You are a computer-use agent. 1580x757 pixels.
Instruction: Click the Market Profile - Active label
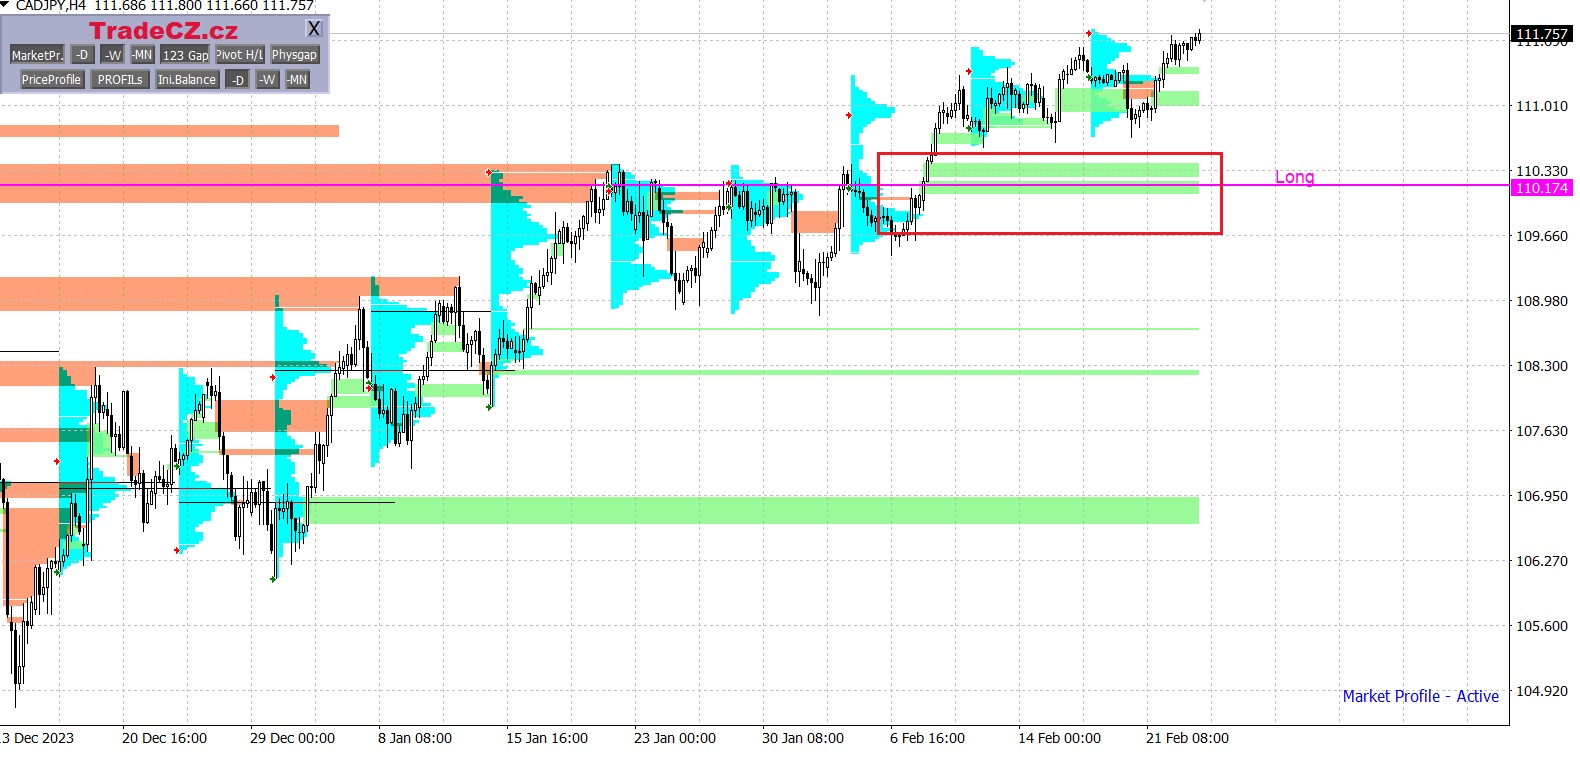[1420, 696]
